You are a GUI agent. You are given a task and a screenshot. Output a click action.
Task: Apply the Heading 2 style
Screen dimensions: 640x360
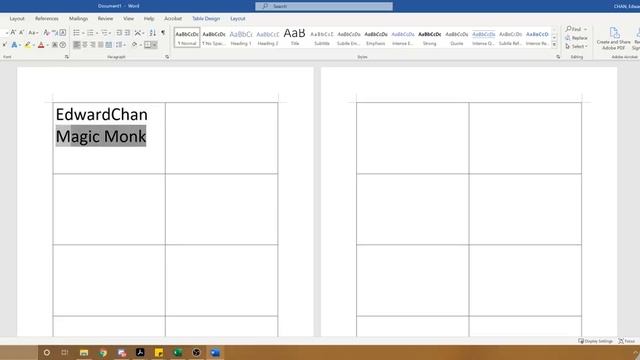(x=268, y=38)
